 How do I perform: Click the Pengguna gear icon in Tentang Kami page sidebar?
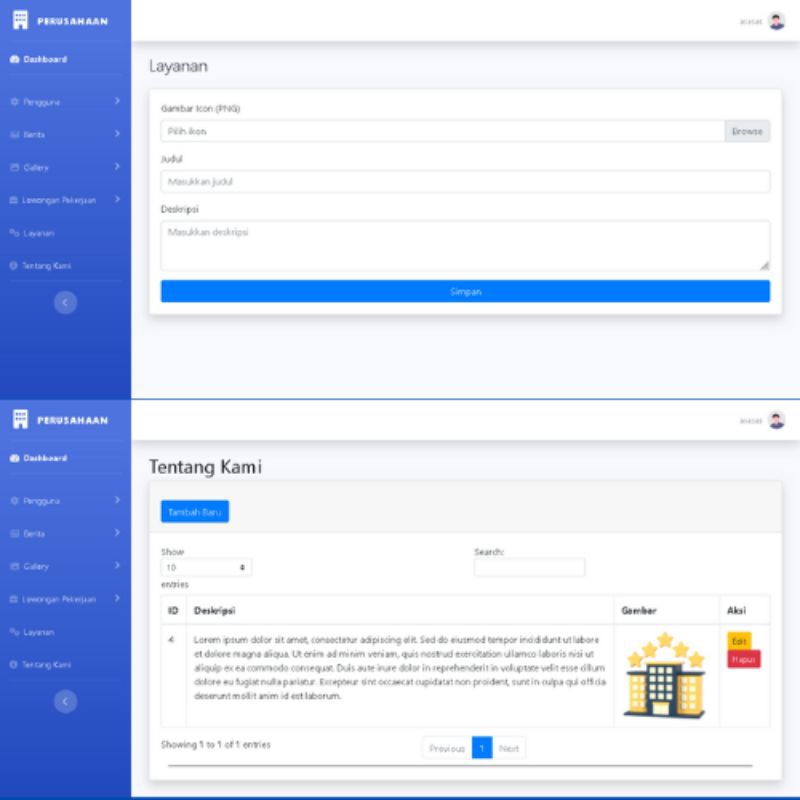14,501
